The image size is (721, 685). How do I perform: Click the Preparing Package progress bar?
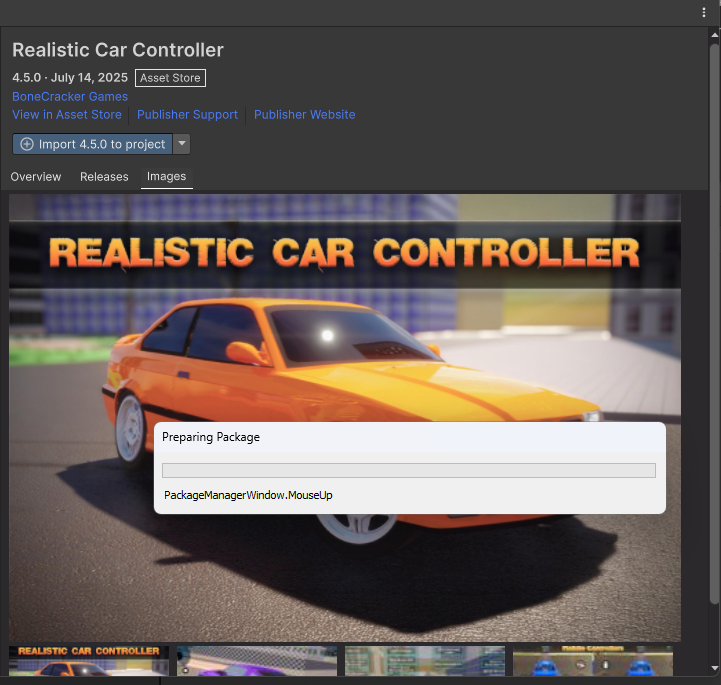[408, 470]
